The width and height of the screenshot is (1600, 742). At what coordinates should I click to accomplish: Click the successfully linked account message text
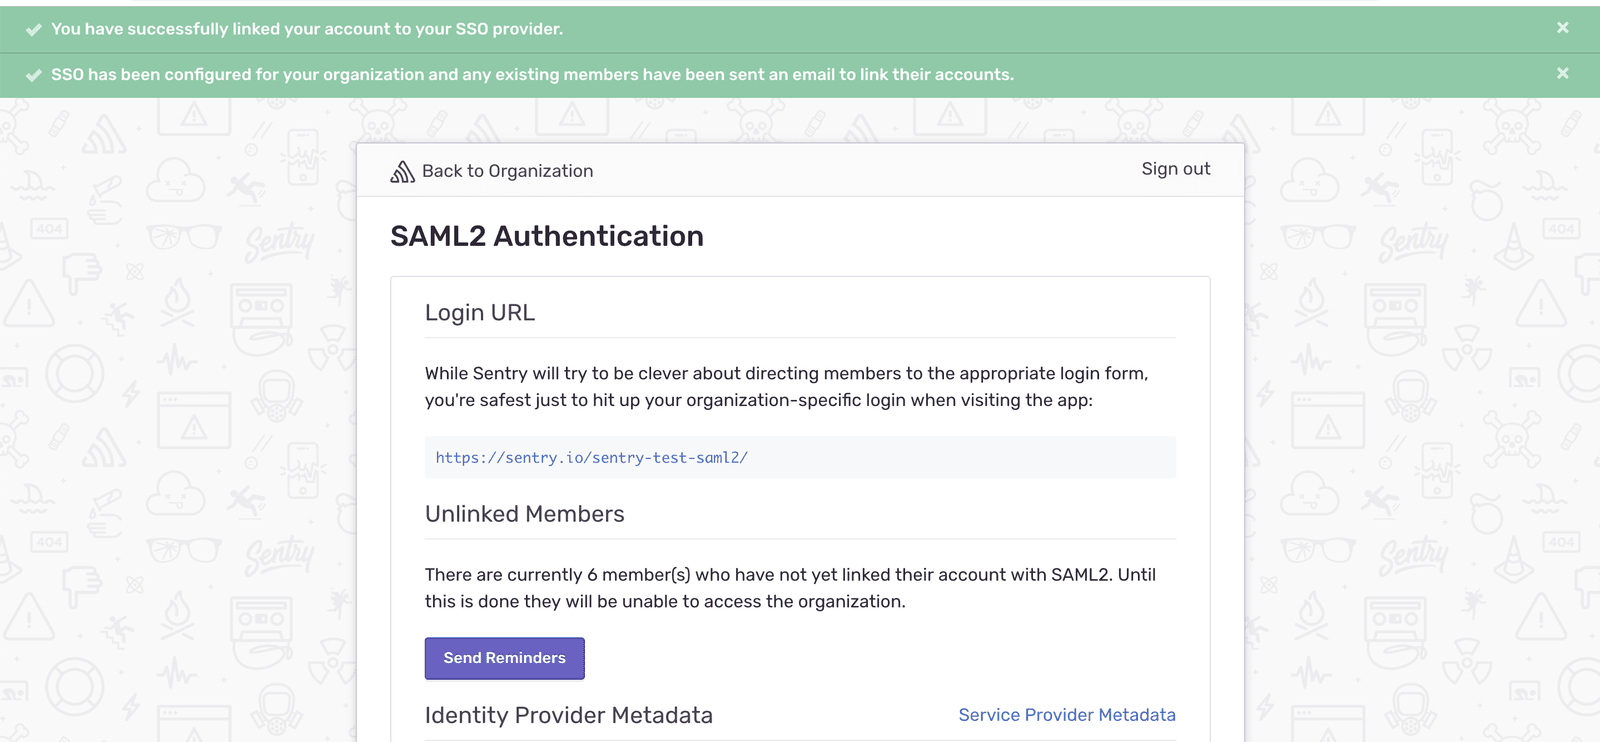[307, 29]
